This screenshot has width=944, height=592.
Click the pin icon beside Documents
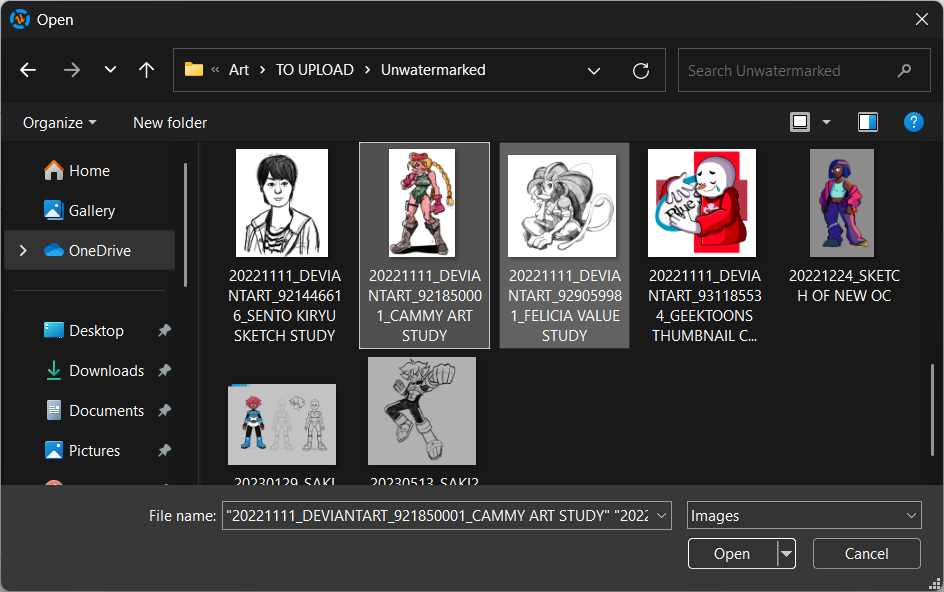[164, 411]
